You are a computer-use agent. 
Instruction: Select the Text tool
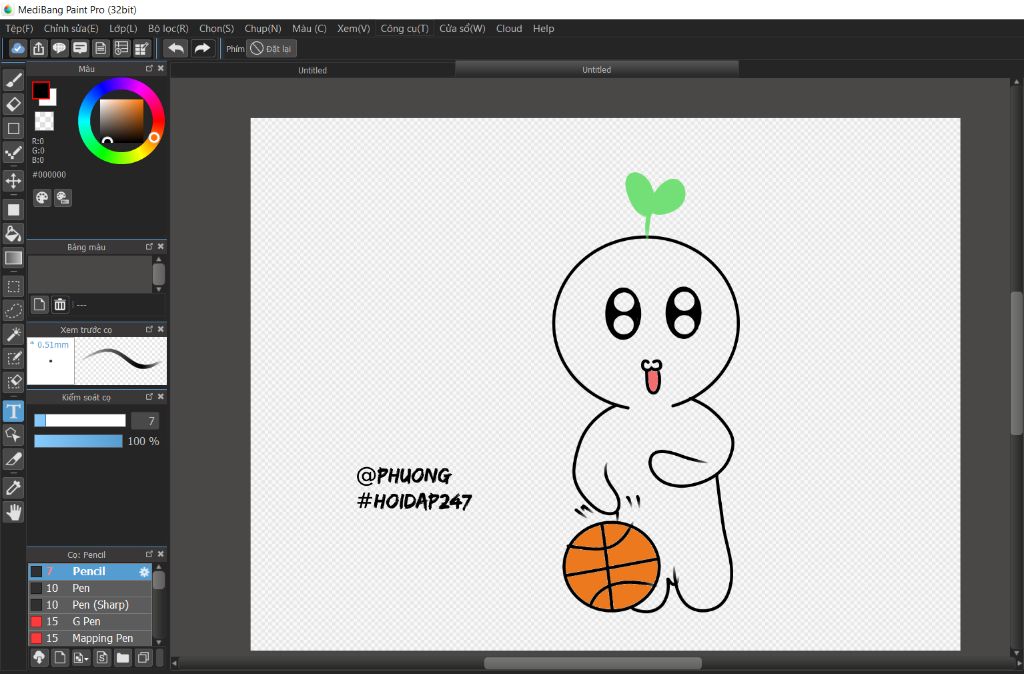coord(13,411)
